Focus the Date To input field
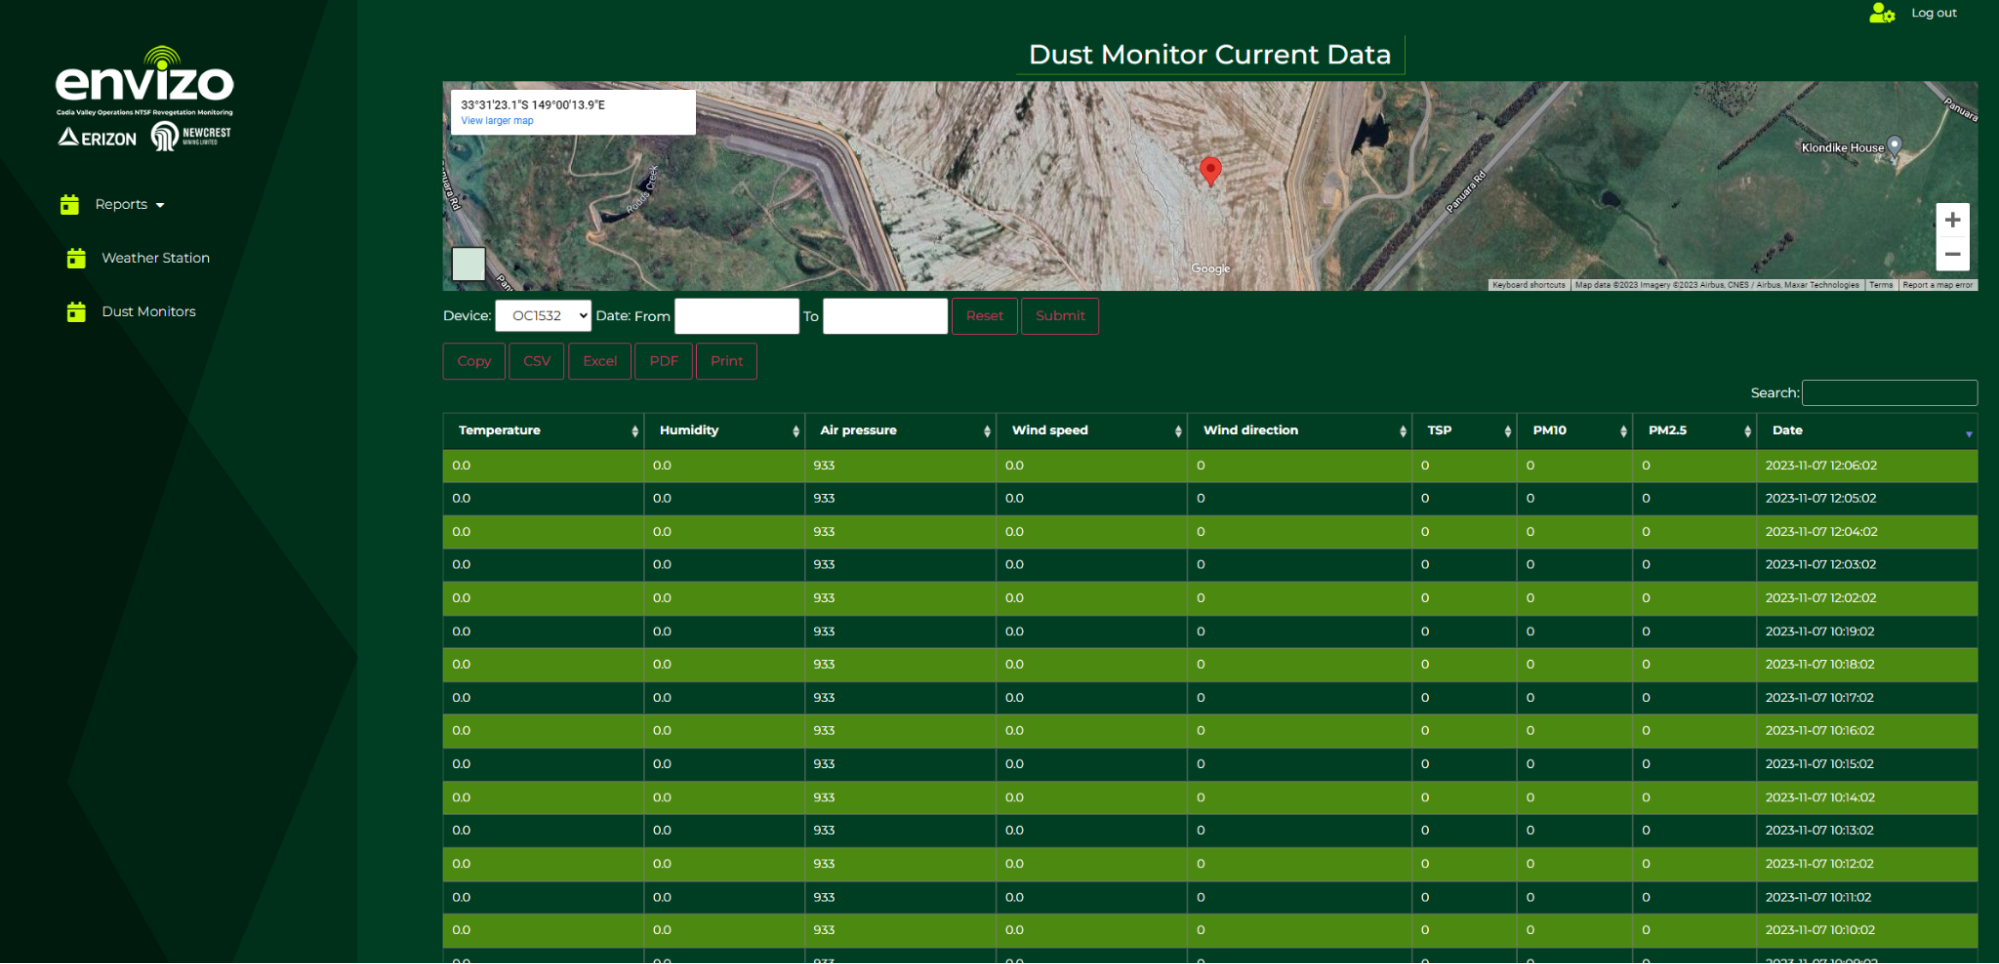The image size is (1999, 964). click(885, 316)
